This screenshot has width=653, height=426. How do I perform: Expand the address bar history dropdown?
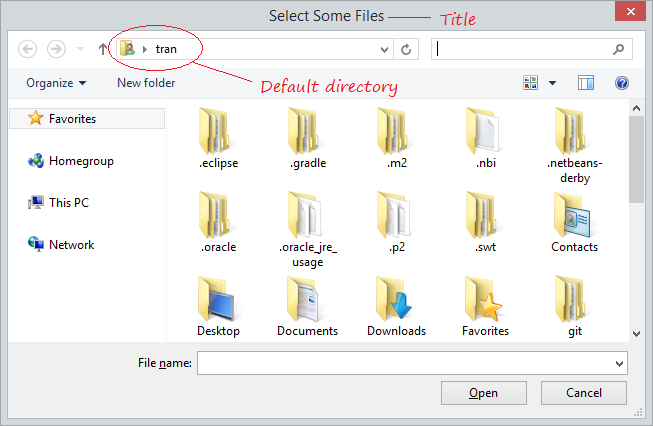pyautogui.click(x=384, y=50)
